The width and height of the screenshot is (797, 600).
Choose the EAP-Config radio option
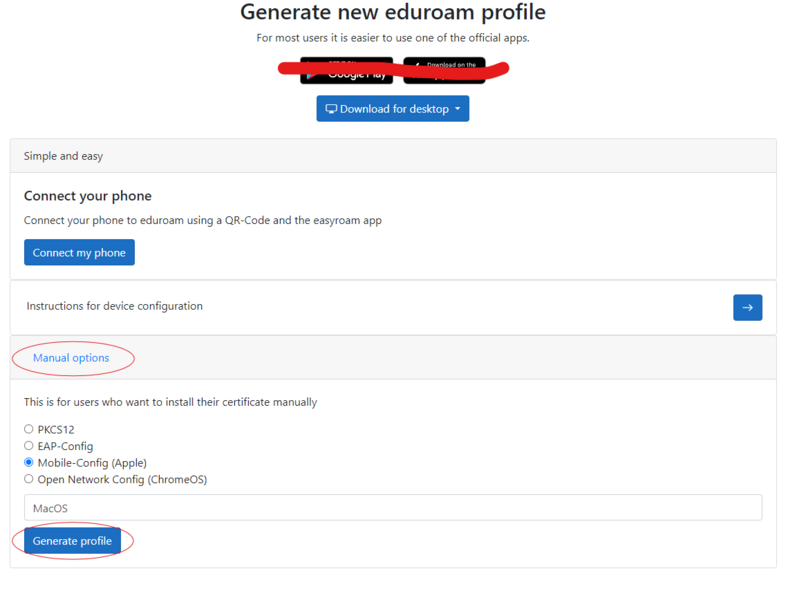pos(29,446)
